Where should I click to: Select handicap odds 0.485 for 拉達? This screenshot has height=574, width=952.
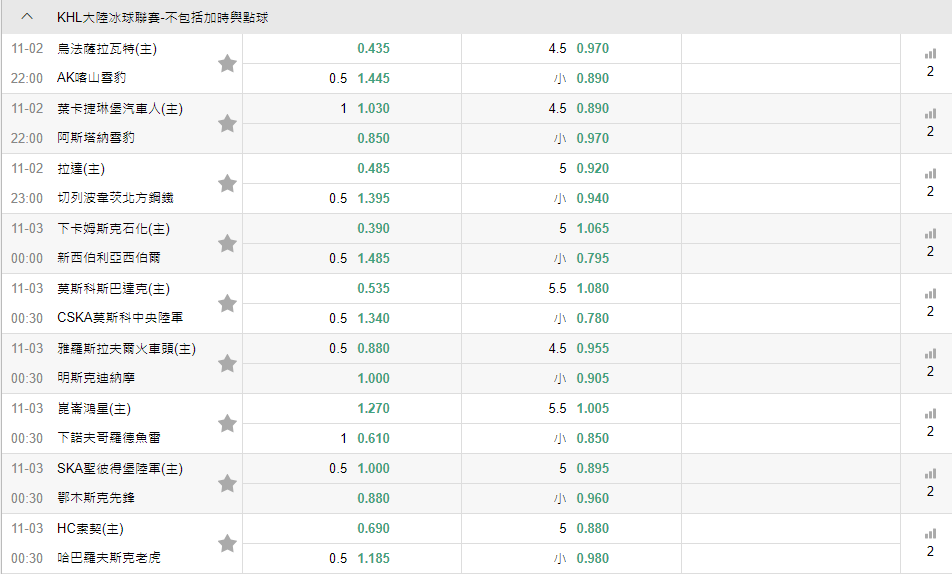coord(373,169)
